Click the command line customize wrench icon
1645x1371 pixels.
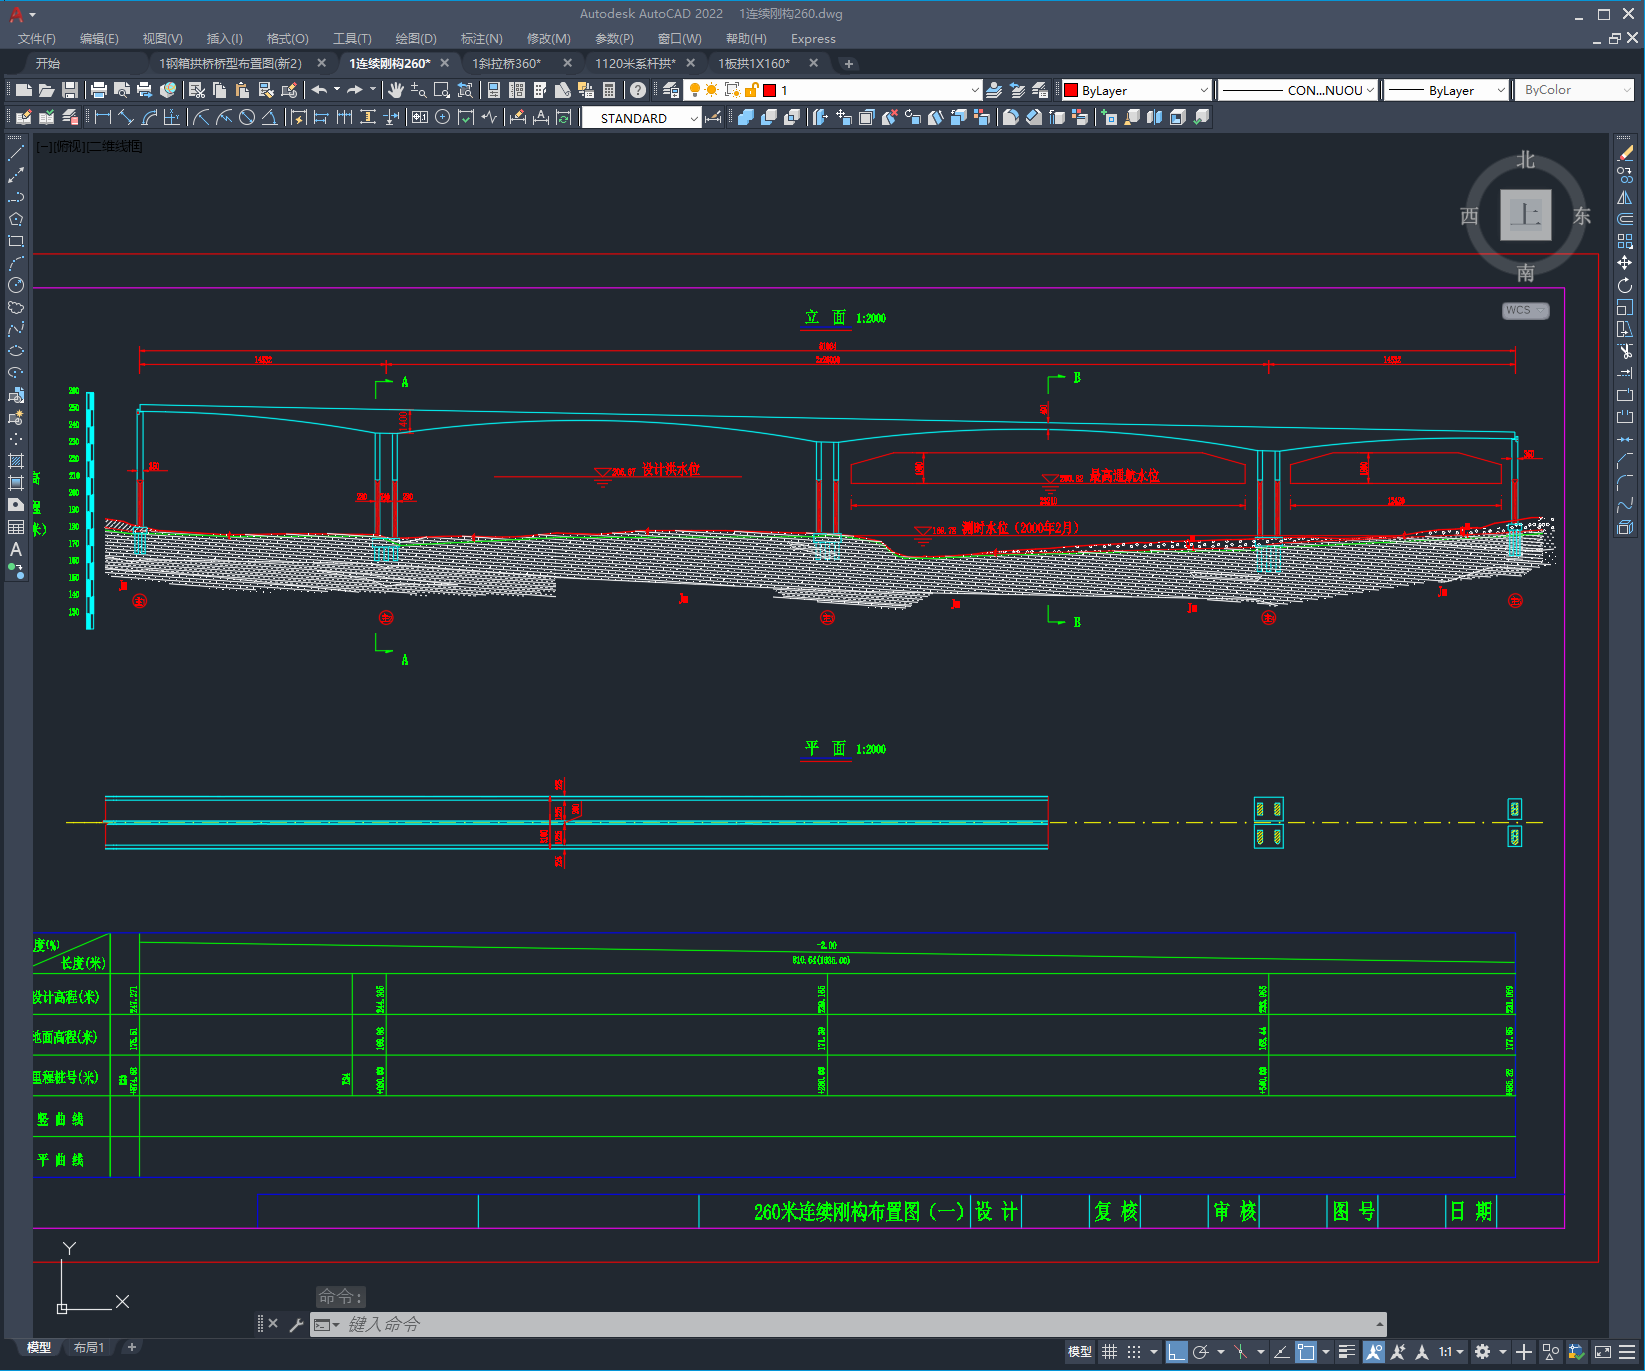[296, 1324]
